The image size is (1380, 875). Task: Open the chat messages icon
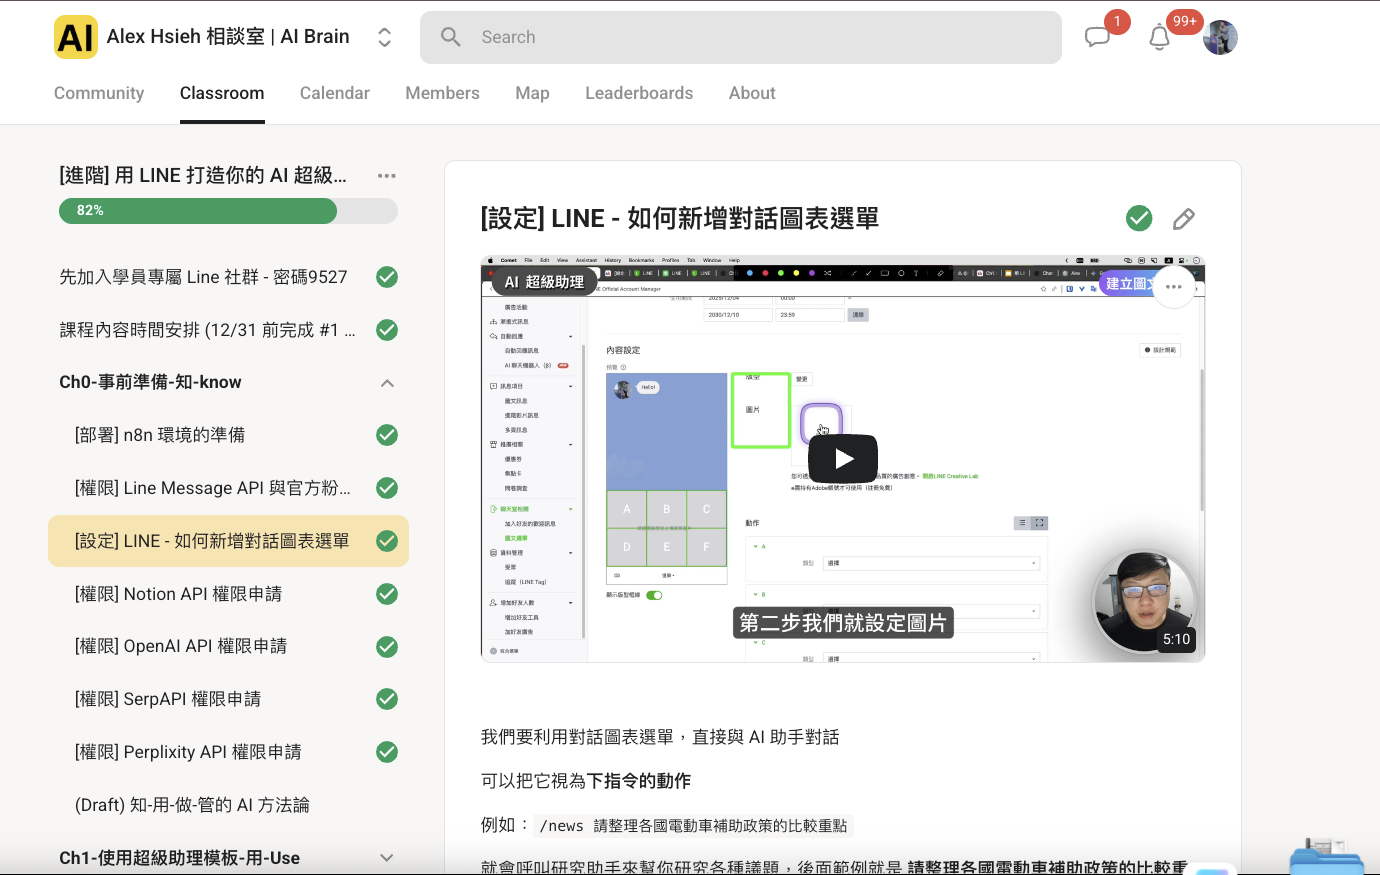click(x=1098, y=38)
